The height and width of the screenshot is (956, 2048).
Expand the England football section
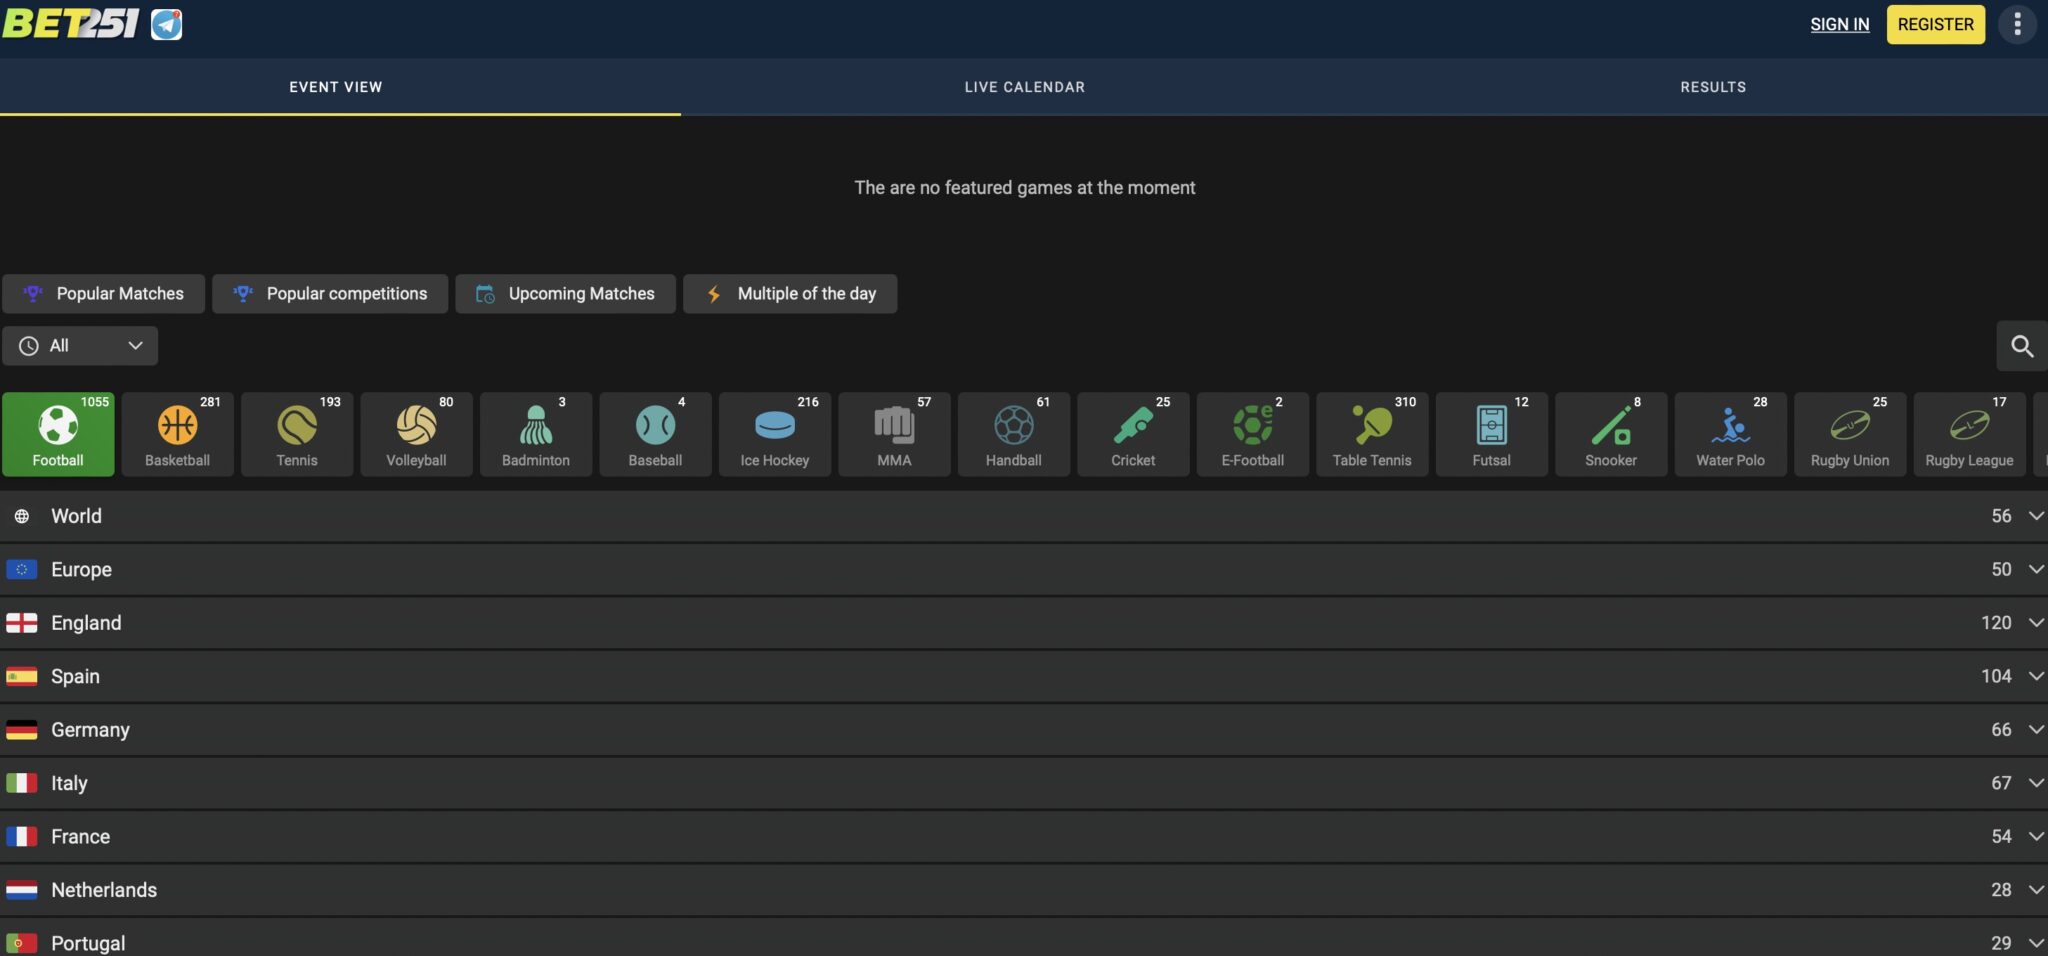tap(1024, 623)
